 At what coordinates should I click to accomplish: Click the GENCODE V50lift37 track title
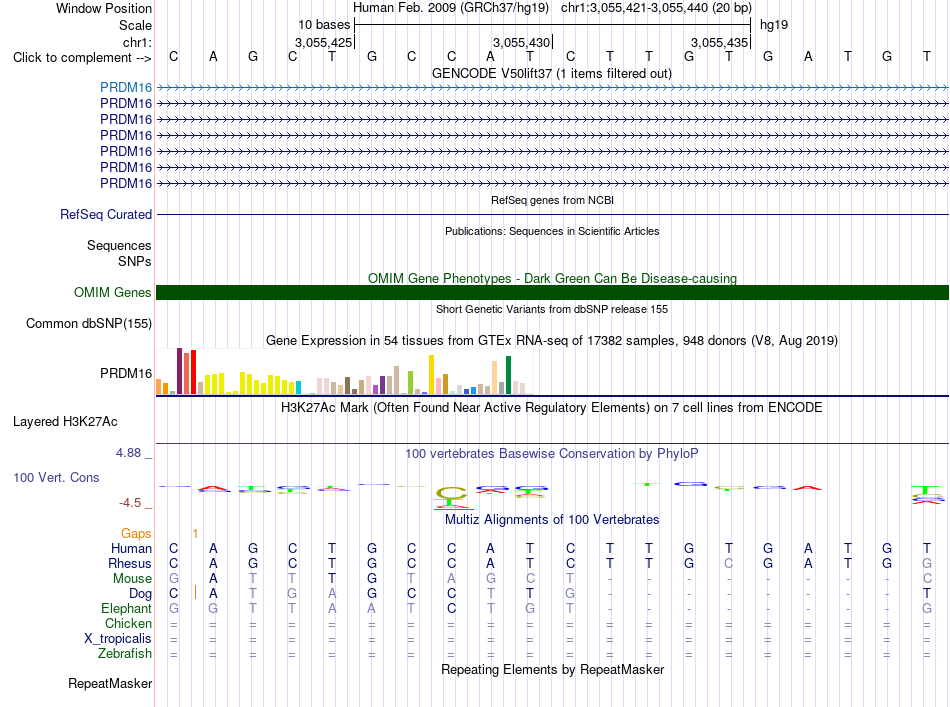pyautogui.click(x=552, y=73)
